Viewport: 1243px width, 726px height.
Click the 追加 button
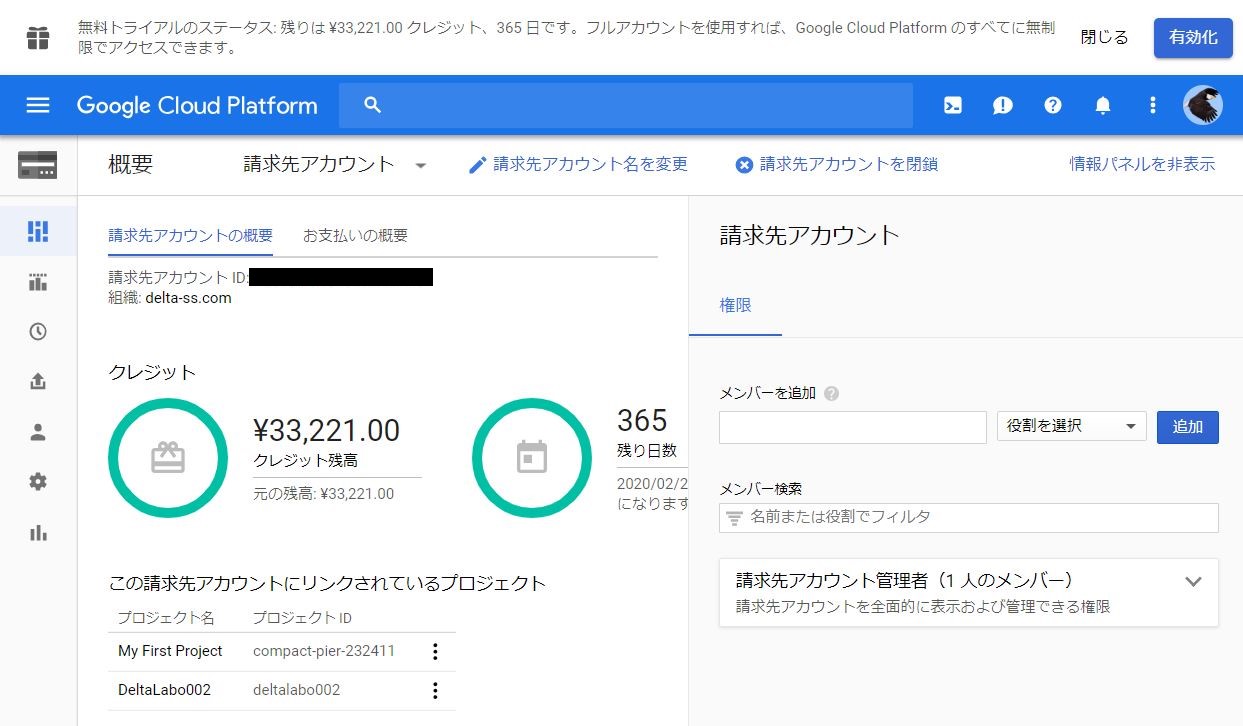[x=1188, y=427]
